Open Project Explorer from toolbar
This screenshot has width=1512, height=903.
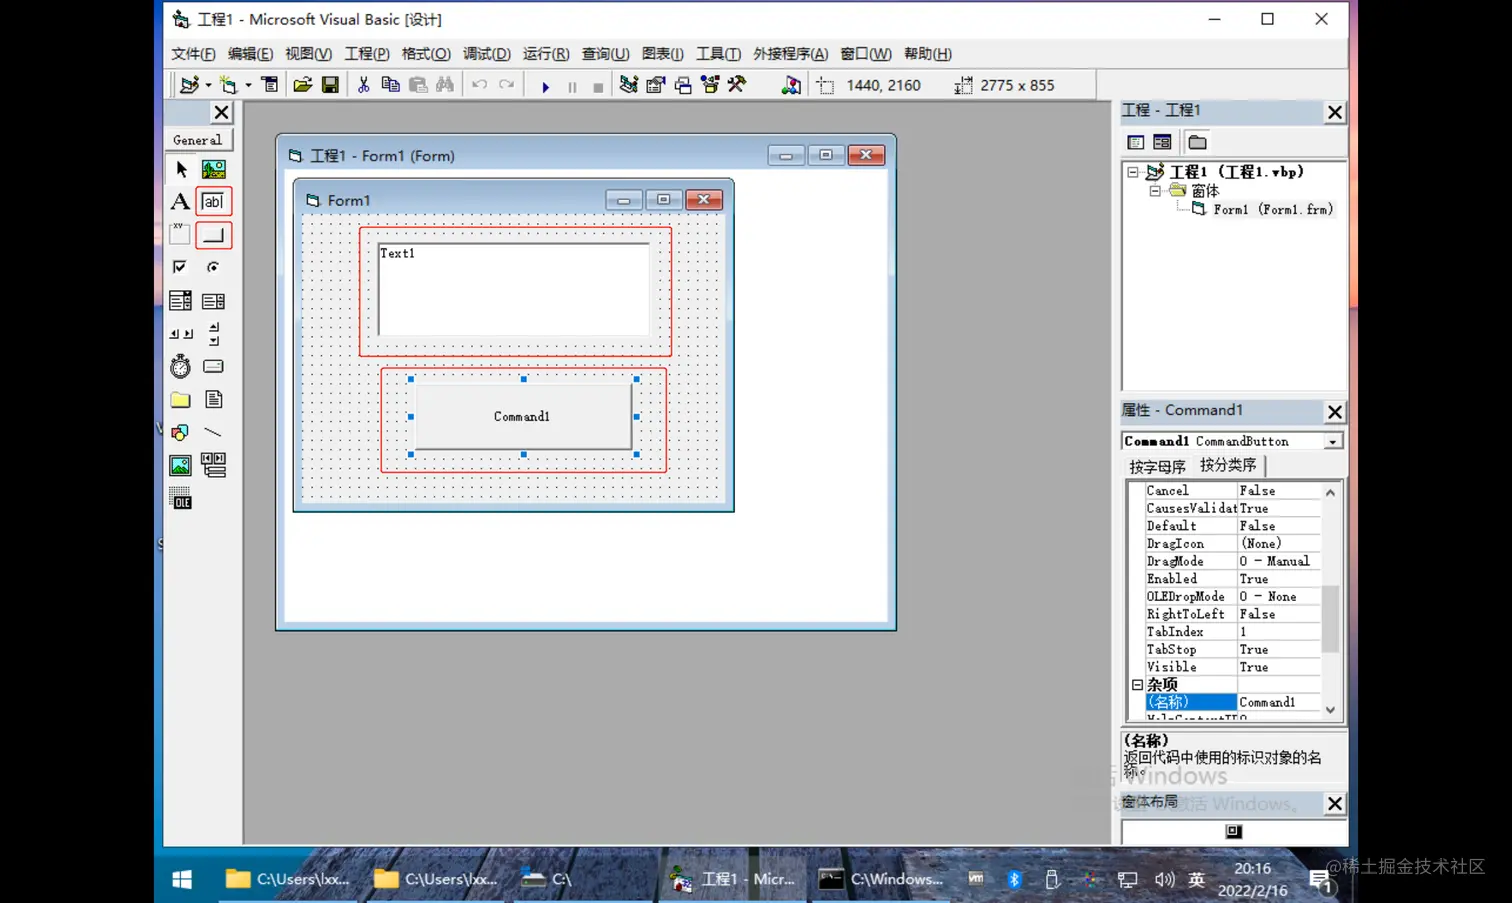pos(628,85)
